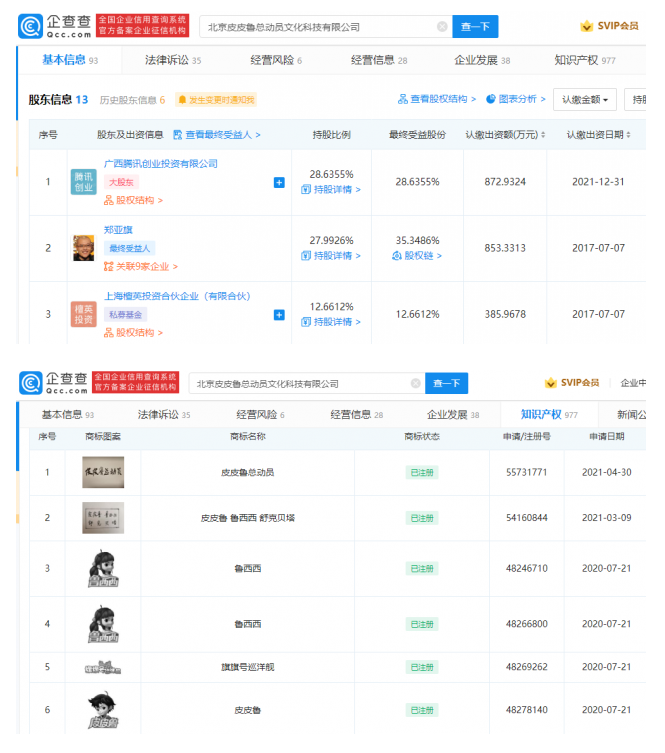This screenshot has width=665, height=753.
Task: Click 私募基金 tag
Action: click(125, 315)
